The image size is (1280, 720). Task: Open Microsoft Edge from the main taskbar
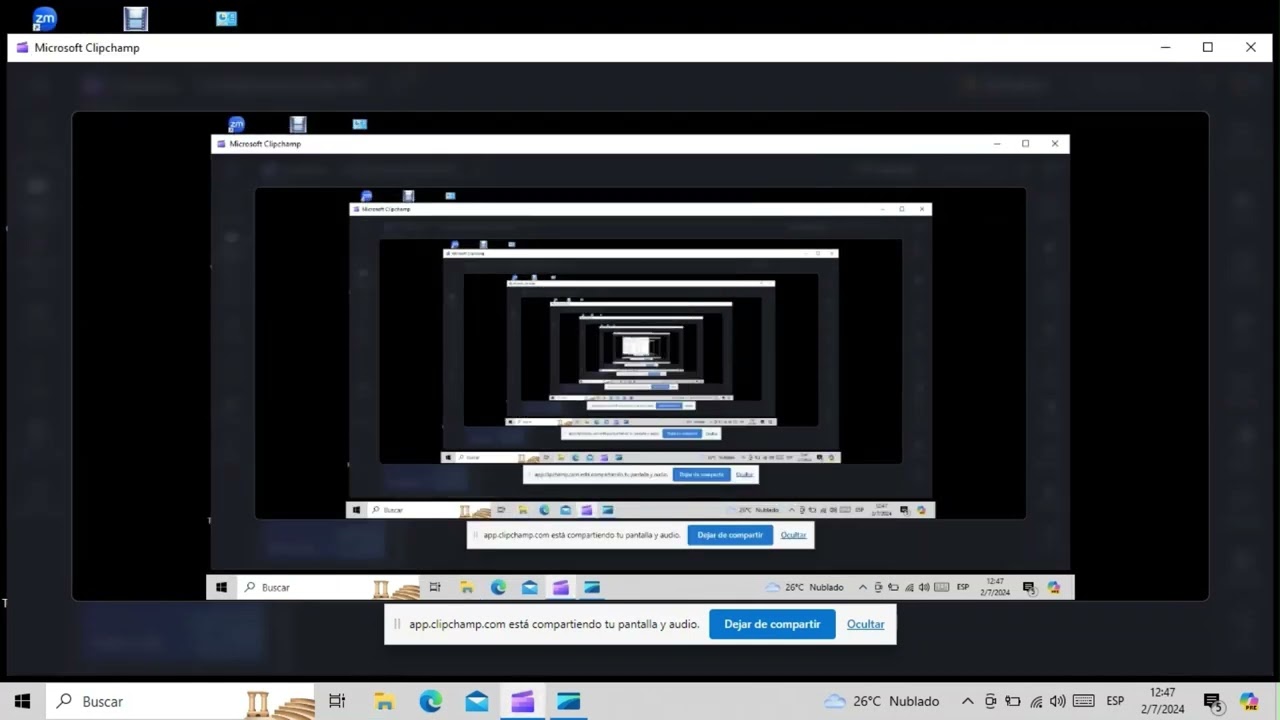(x=431, y=701)
